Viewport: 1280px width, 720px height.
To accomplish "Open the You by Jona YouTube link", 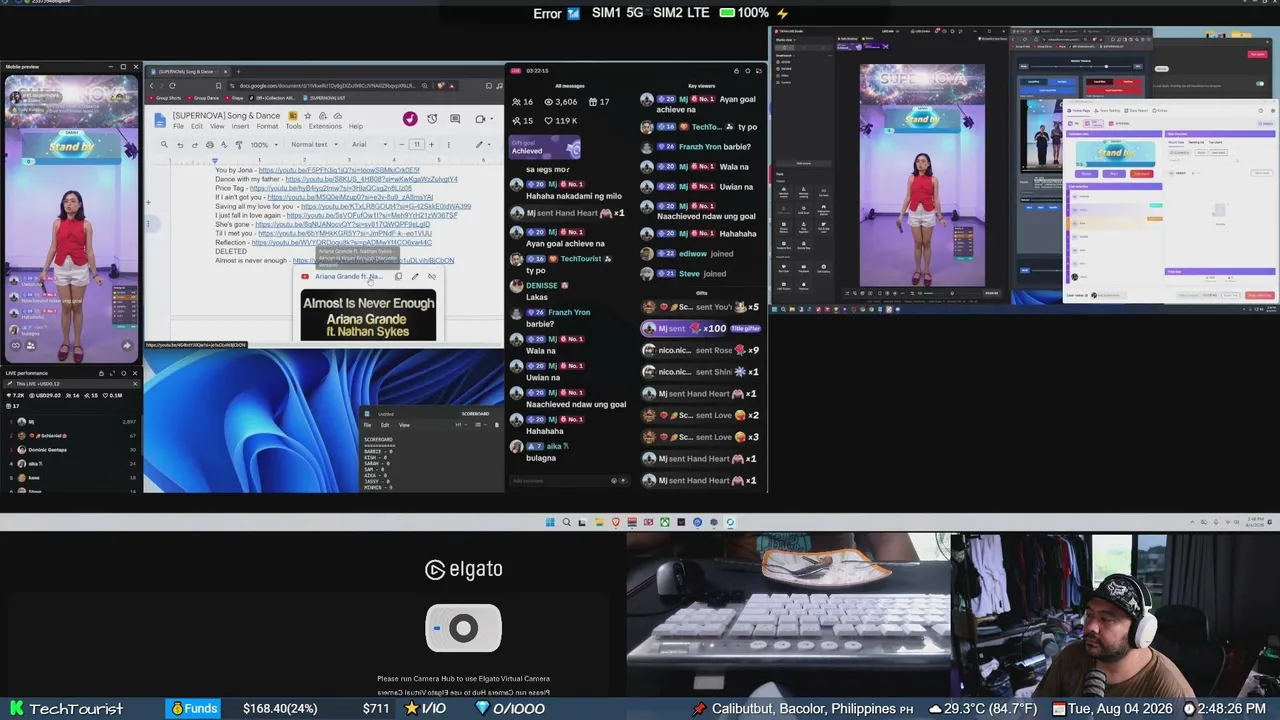I will coord(339,171).
